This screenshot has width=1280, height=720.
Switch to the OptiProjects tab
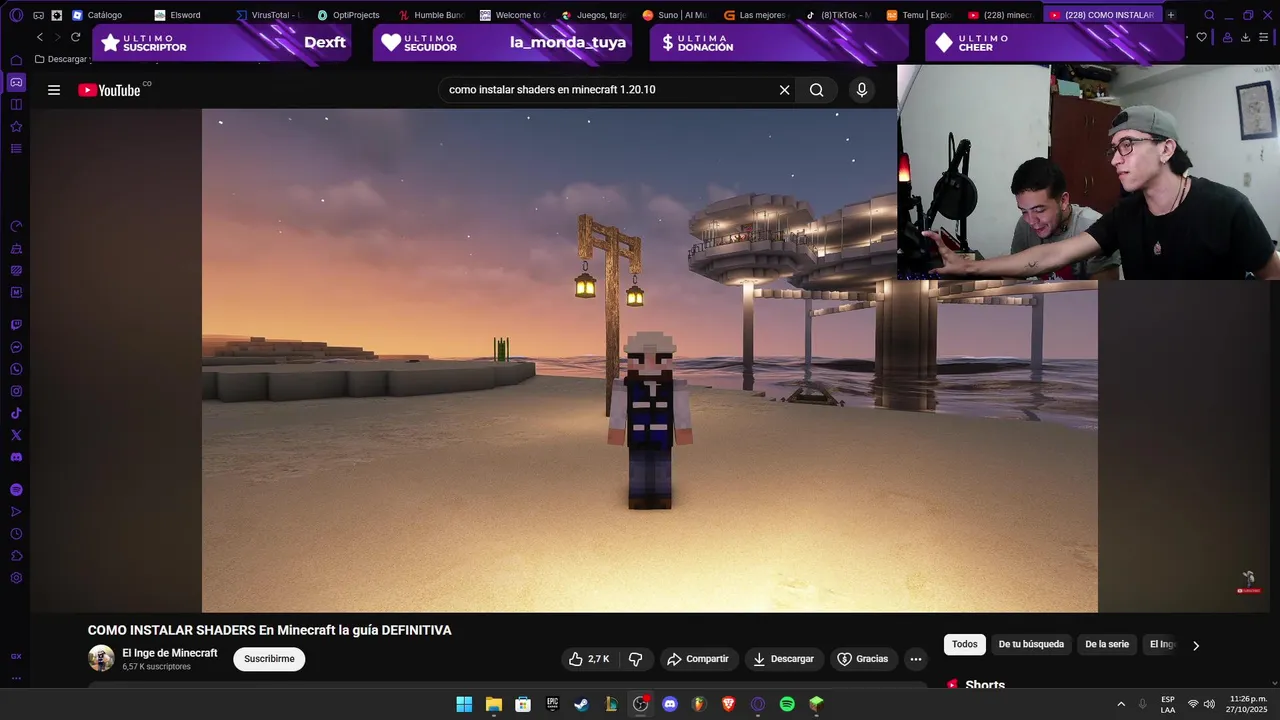350,15
